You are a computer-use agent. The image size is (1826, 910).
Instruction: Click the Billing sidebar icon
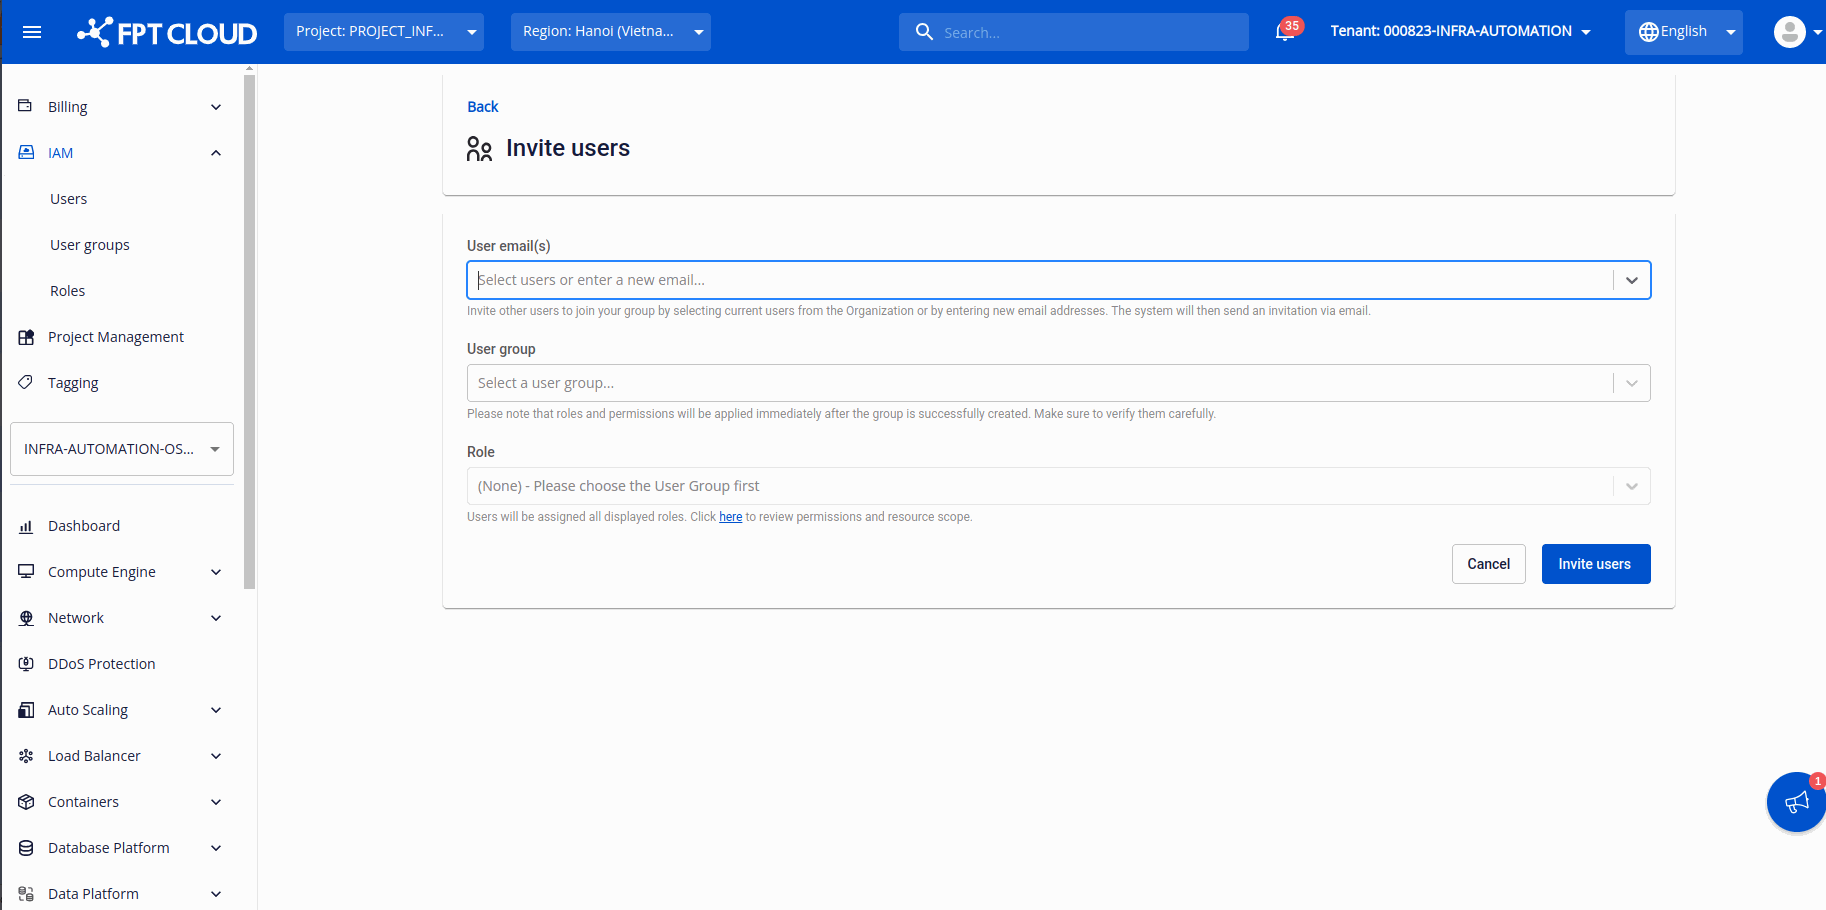[x=26, y=106]
